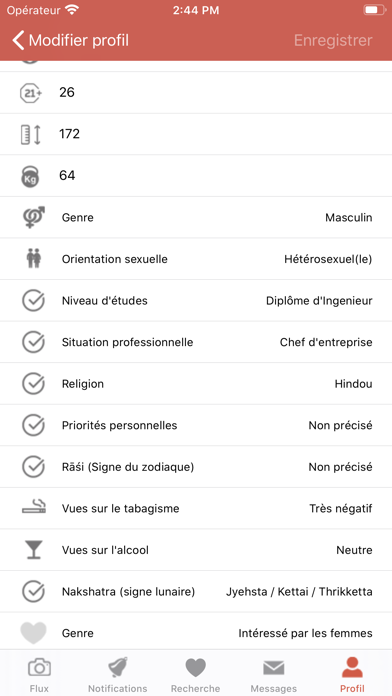Tap the Enregistrer save button
Viewport: 392px width, 696px height.
[x=333, y=40]
